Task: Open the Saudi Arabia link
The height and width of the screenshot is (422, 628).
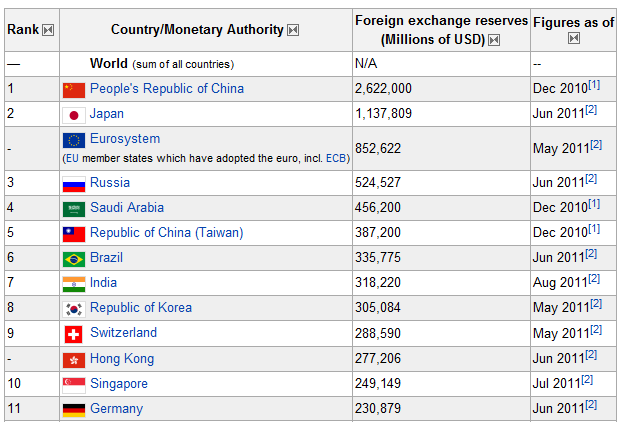Action: (x=127, y=207)
